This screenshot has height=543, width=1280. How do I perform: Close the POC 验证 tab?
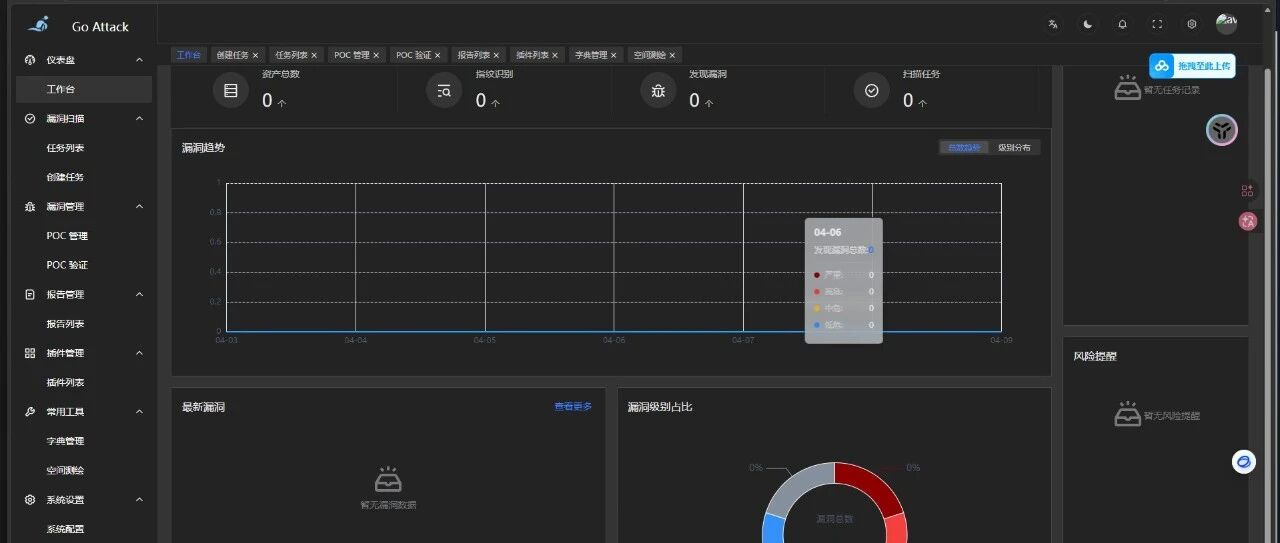click(x=437, y=55)
